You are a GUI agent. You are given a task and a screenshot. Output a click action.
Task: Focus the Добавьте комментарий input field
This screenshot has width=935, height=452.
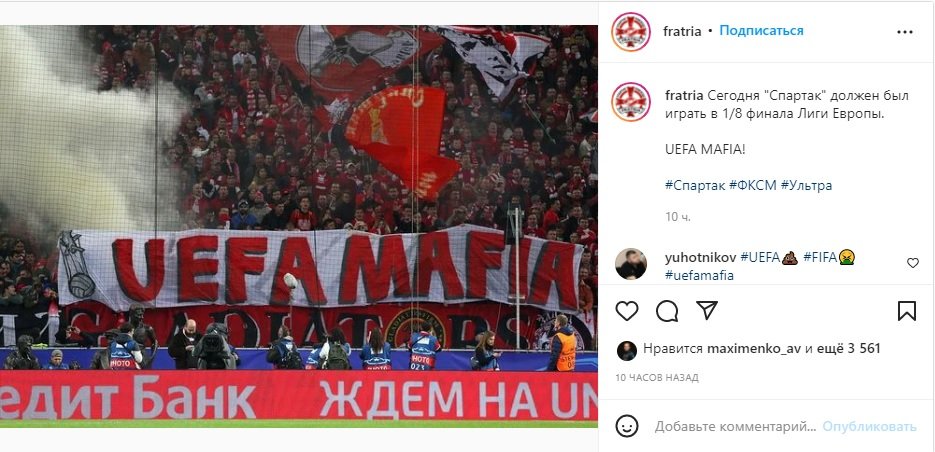735,426
